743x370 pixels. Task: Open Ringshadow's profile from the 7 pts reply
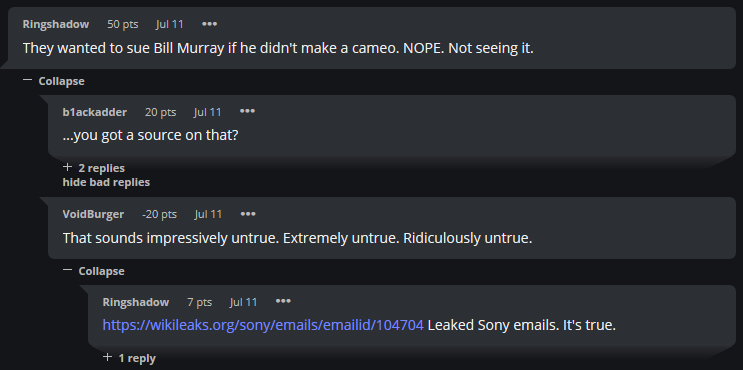click(136, 302)
